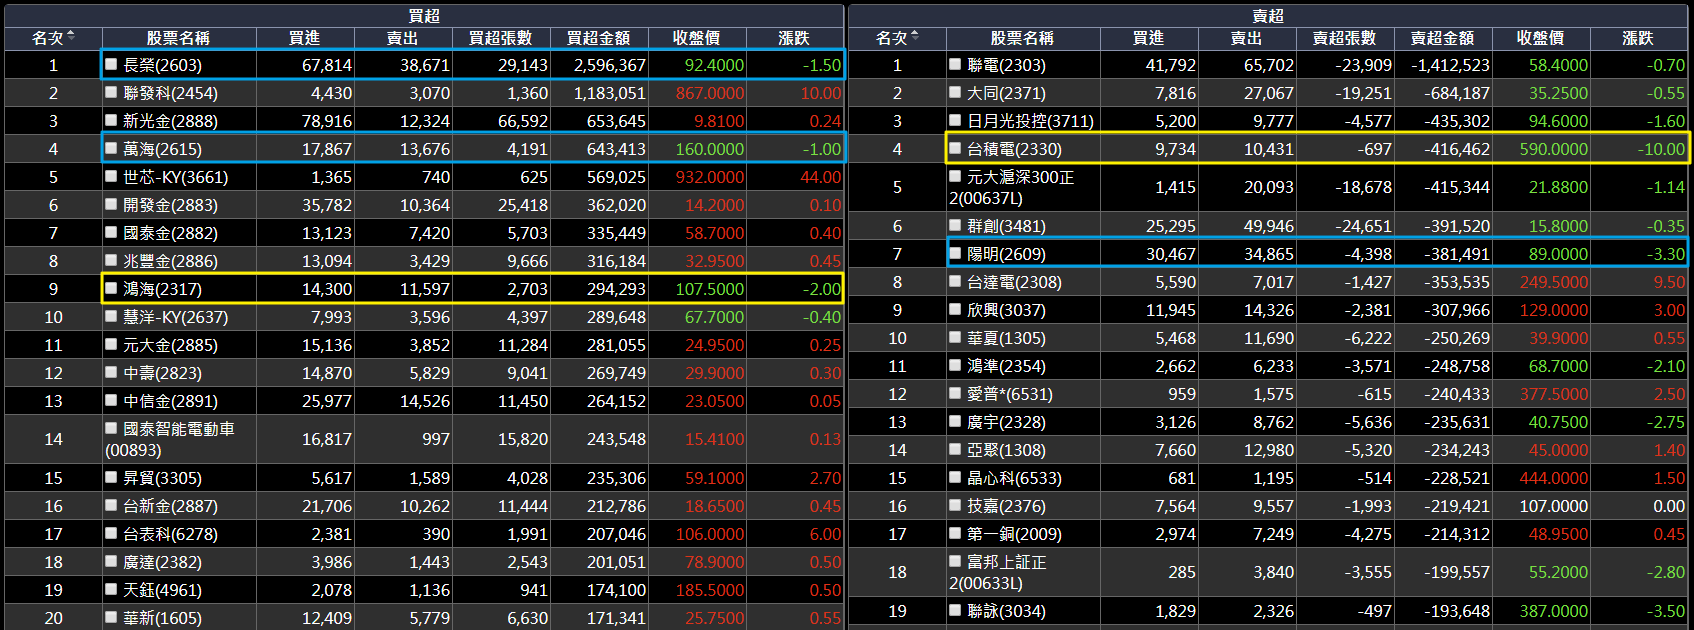Image resolution: width=1694 pixels, height=630 pixels.
Task: Check the box for 聯電(2303)
Action: [955, 64]
